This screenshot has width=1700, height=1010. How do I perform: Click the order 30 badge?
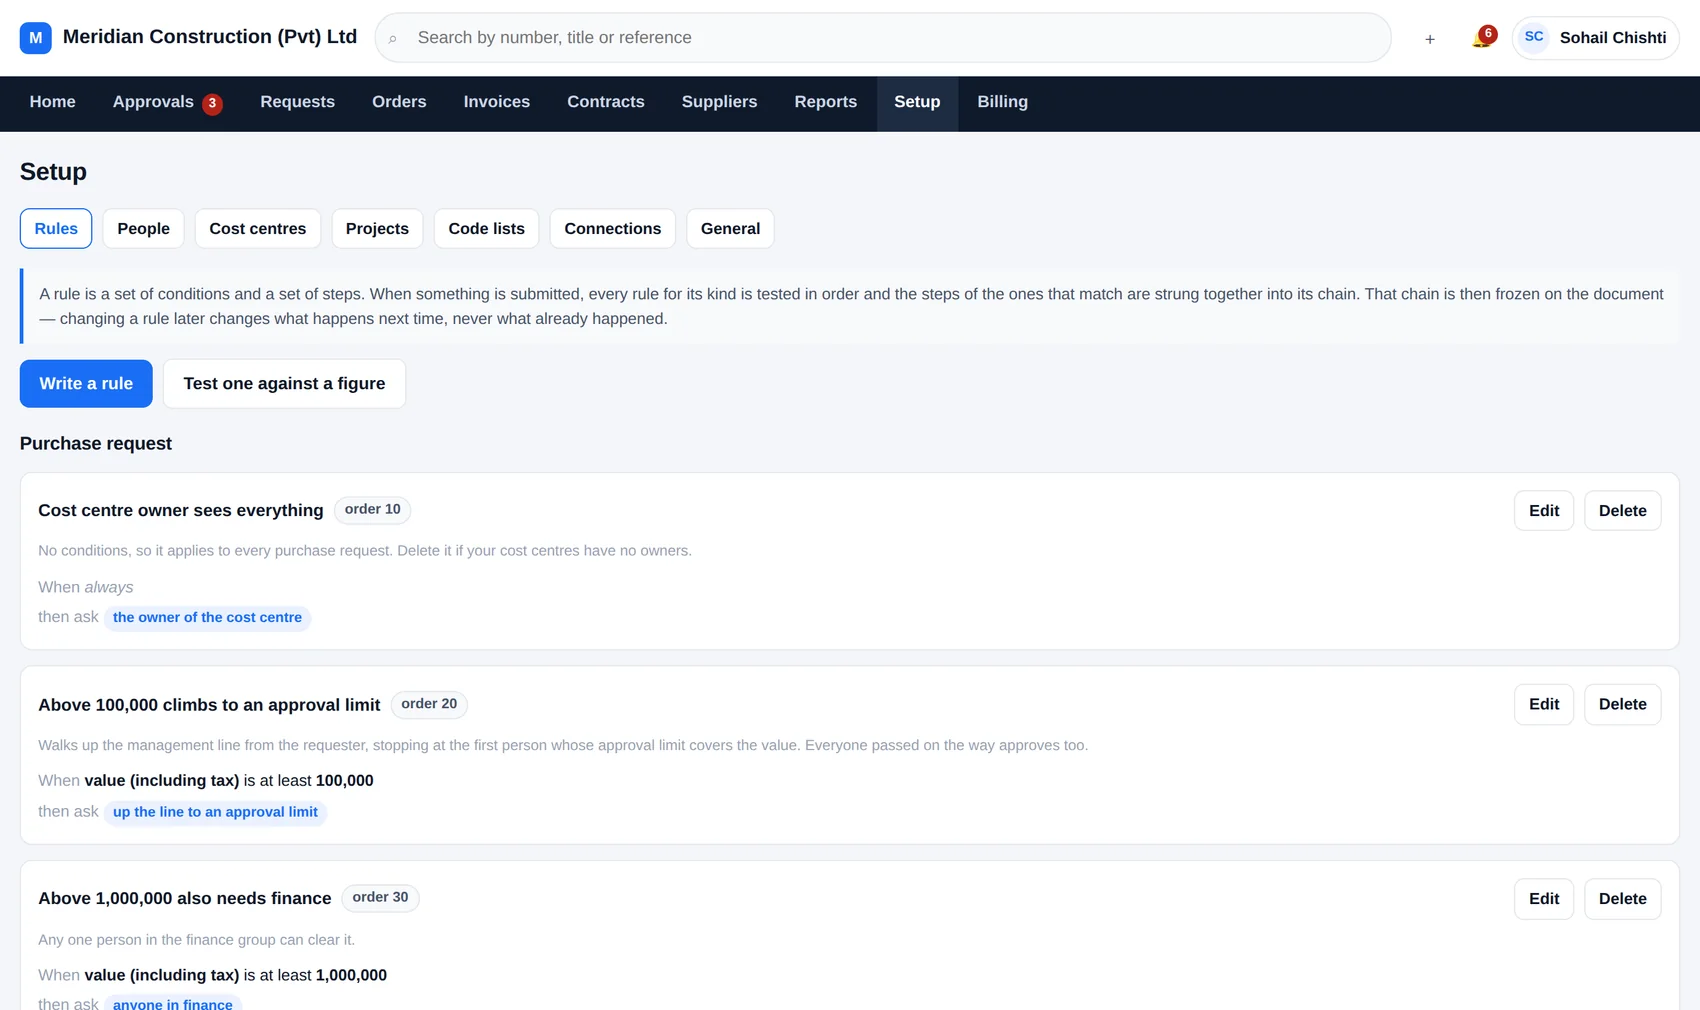click(x=380, y=898)
